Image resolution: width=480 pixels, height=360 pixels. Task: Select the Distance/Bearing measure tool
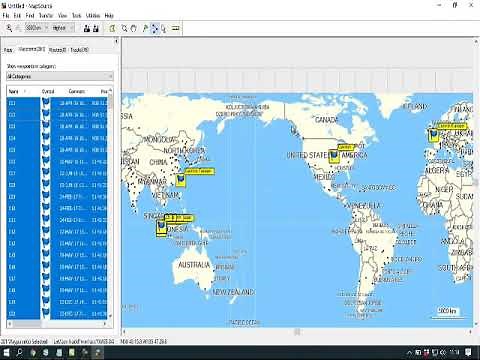pyautogui.click(x=175, y=28)
